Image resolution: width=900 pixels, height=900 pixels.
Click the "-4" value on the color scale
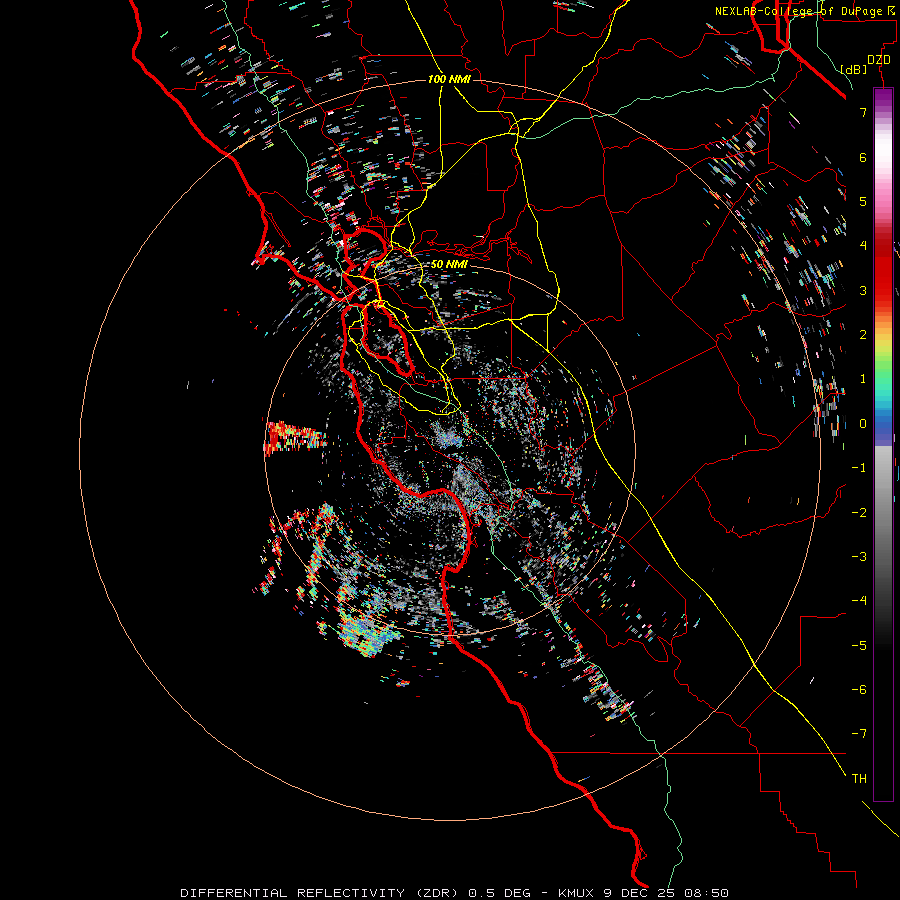859,601
